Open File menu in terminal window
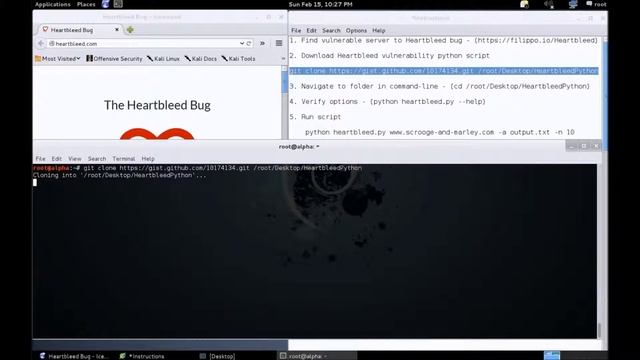Screen dimensions: 640x360 (x=40, y=158)
